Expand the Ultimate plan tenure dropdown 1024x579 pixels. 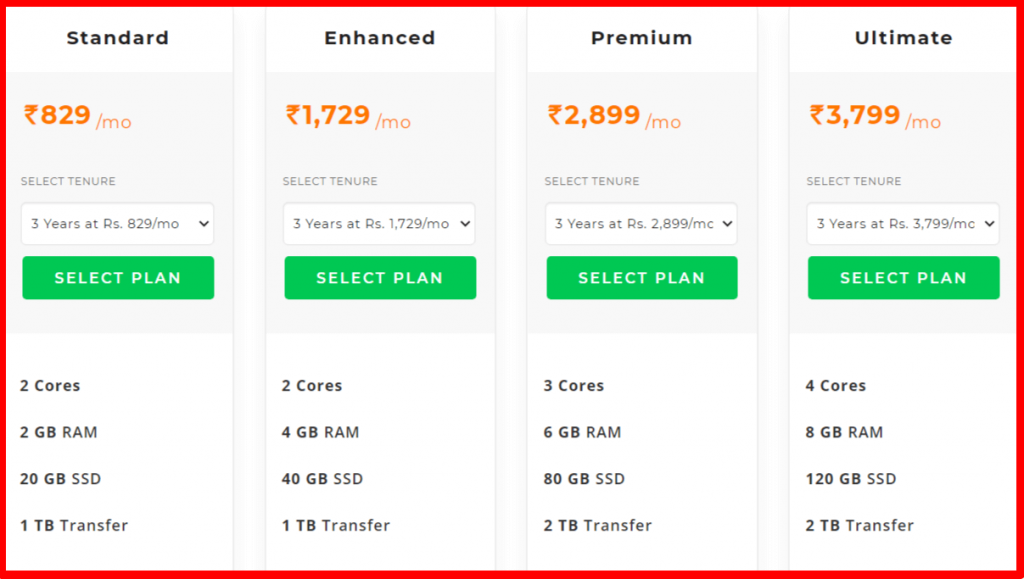pyautogui.click(x=903, y=224)
